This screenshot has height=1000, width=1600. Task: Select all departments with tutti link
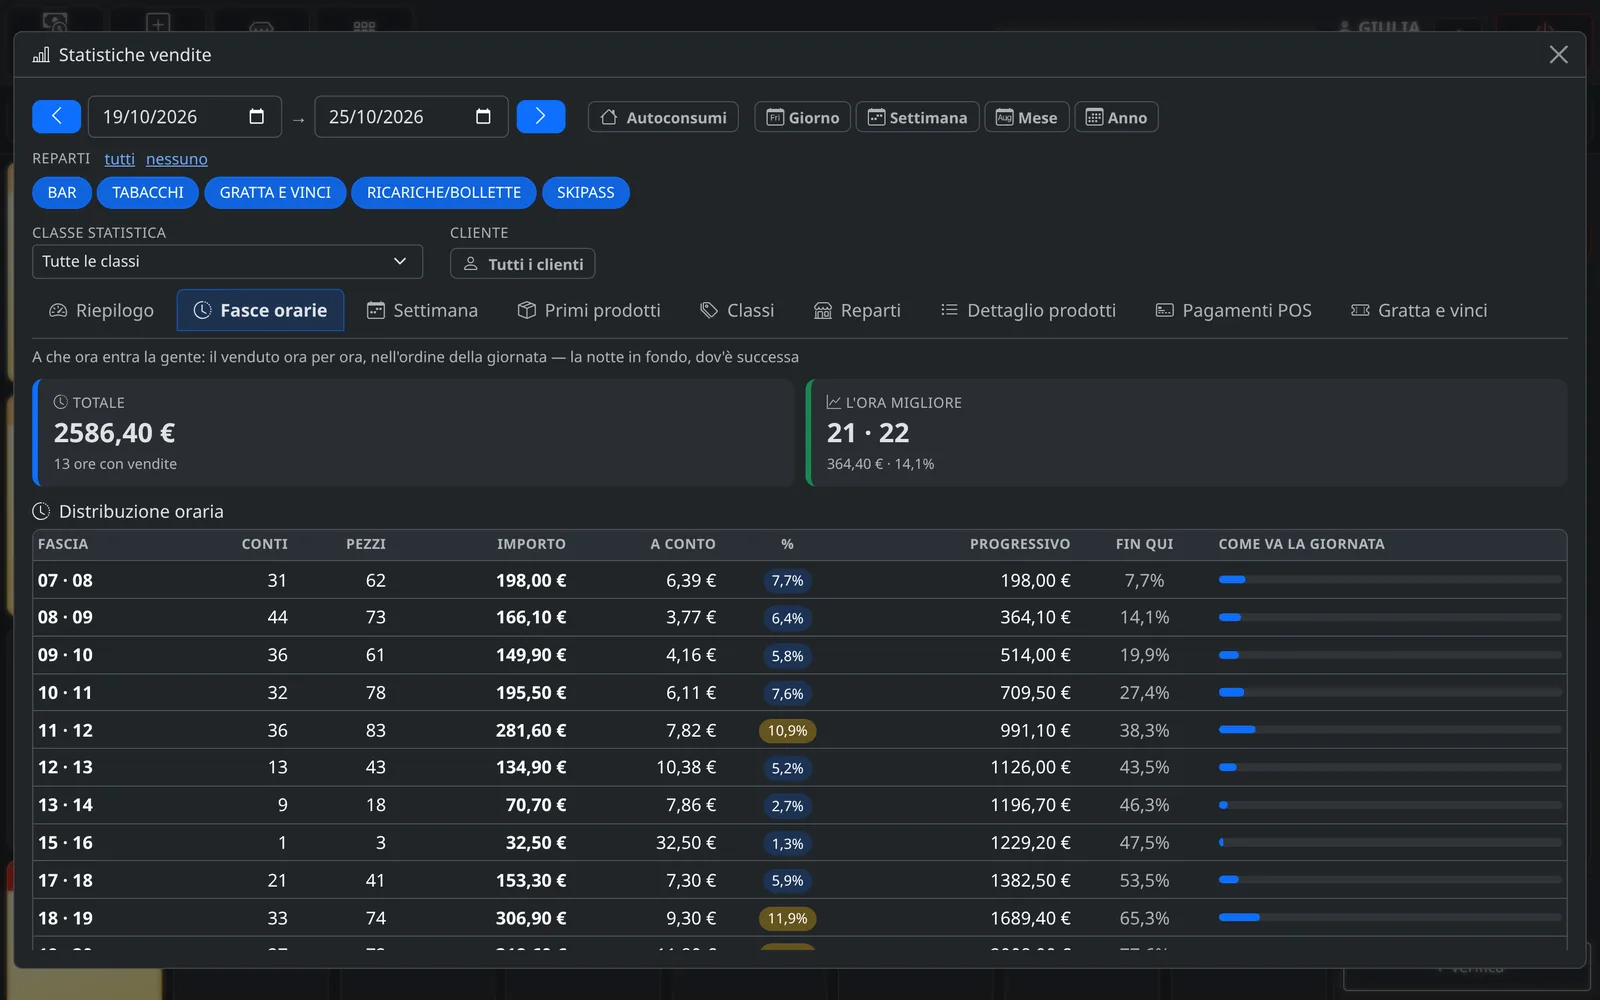119,159
